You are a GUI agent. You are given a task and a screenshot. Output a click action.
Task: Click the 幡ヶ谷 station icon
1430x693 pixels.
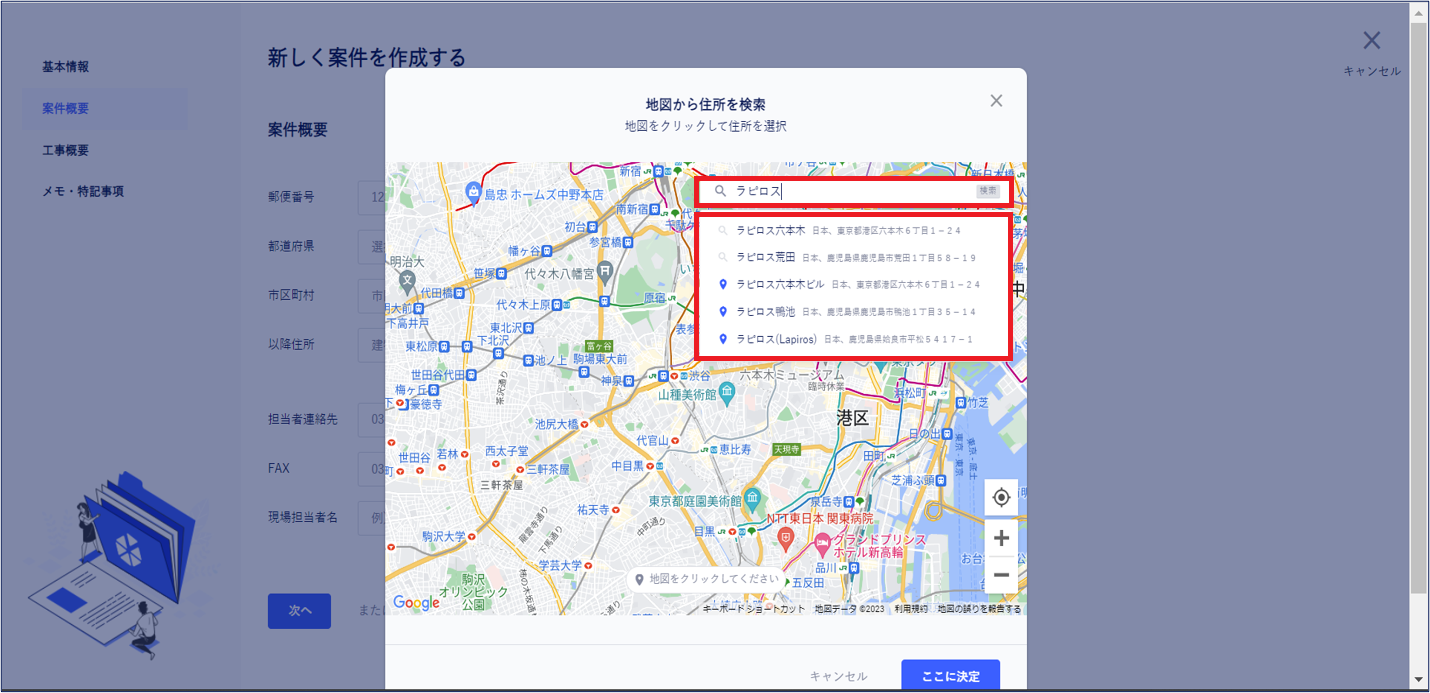coord(548,251)
